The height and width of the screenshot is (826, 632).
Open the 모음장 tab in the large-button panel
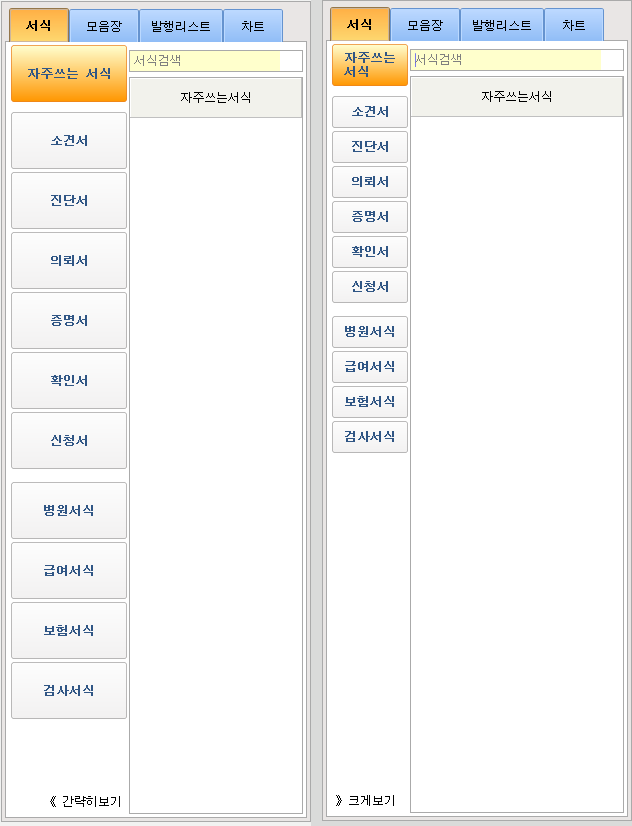[104, 26]
